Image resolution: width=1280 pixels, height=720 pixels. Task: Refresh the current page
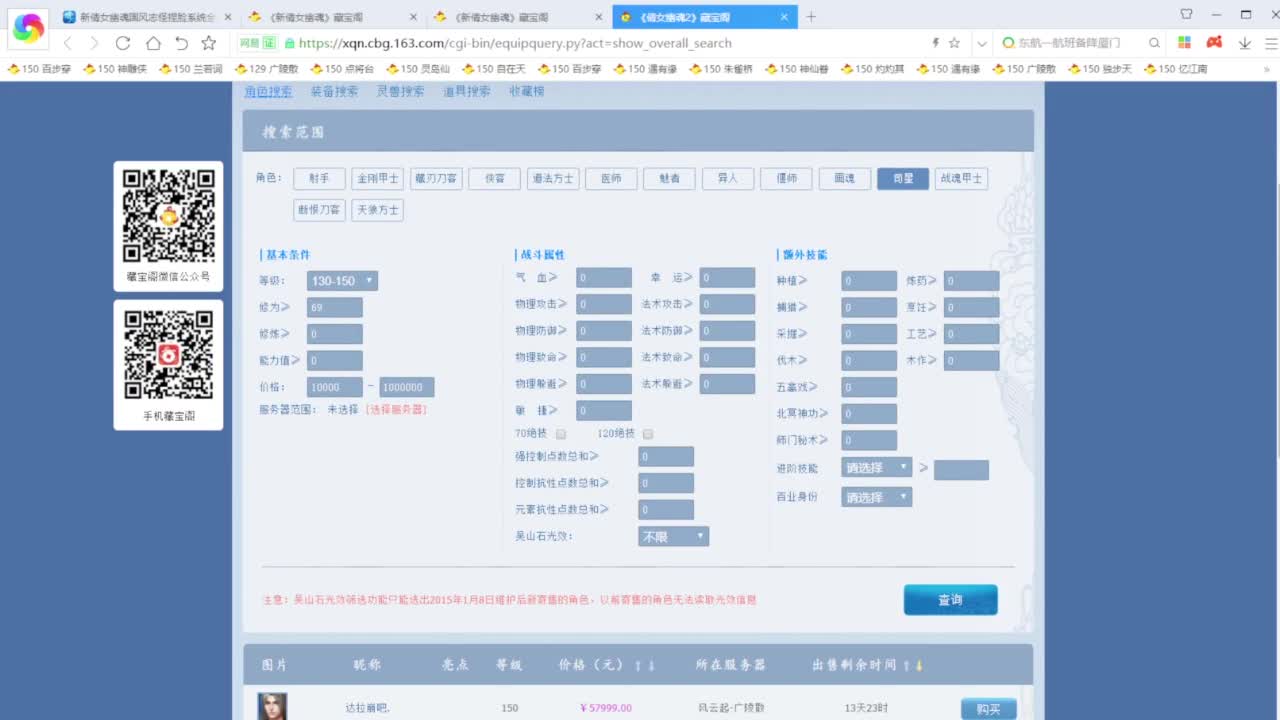pyautogui.click(x=123, y=43)
